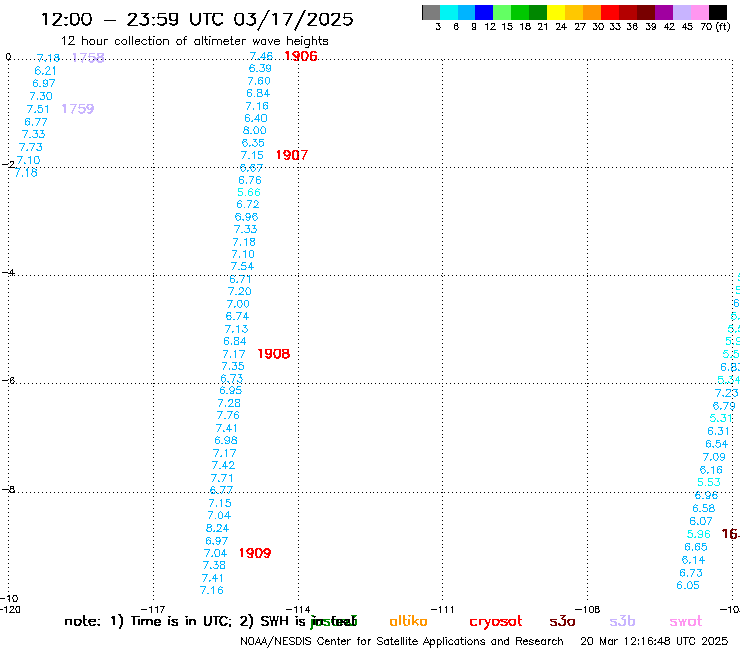Click the -117 longitude axis label

tap(153, 609)
